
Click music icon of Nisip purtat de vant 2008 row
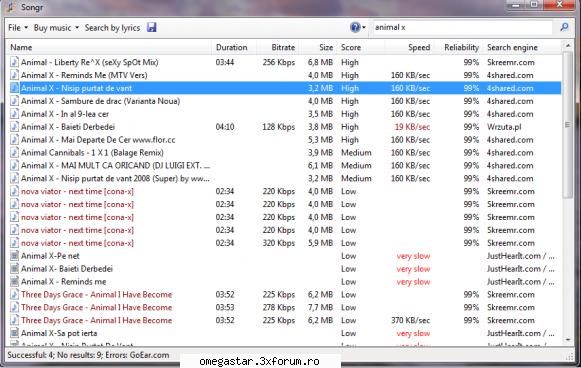(x=14, y=178)
